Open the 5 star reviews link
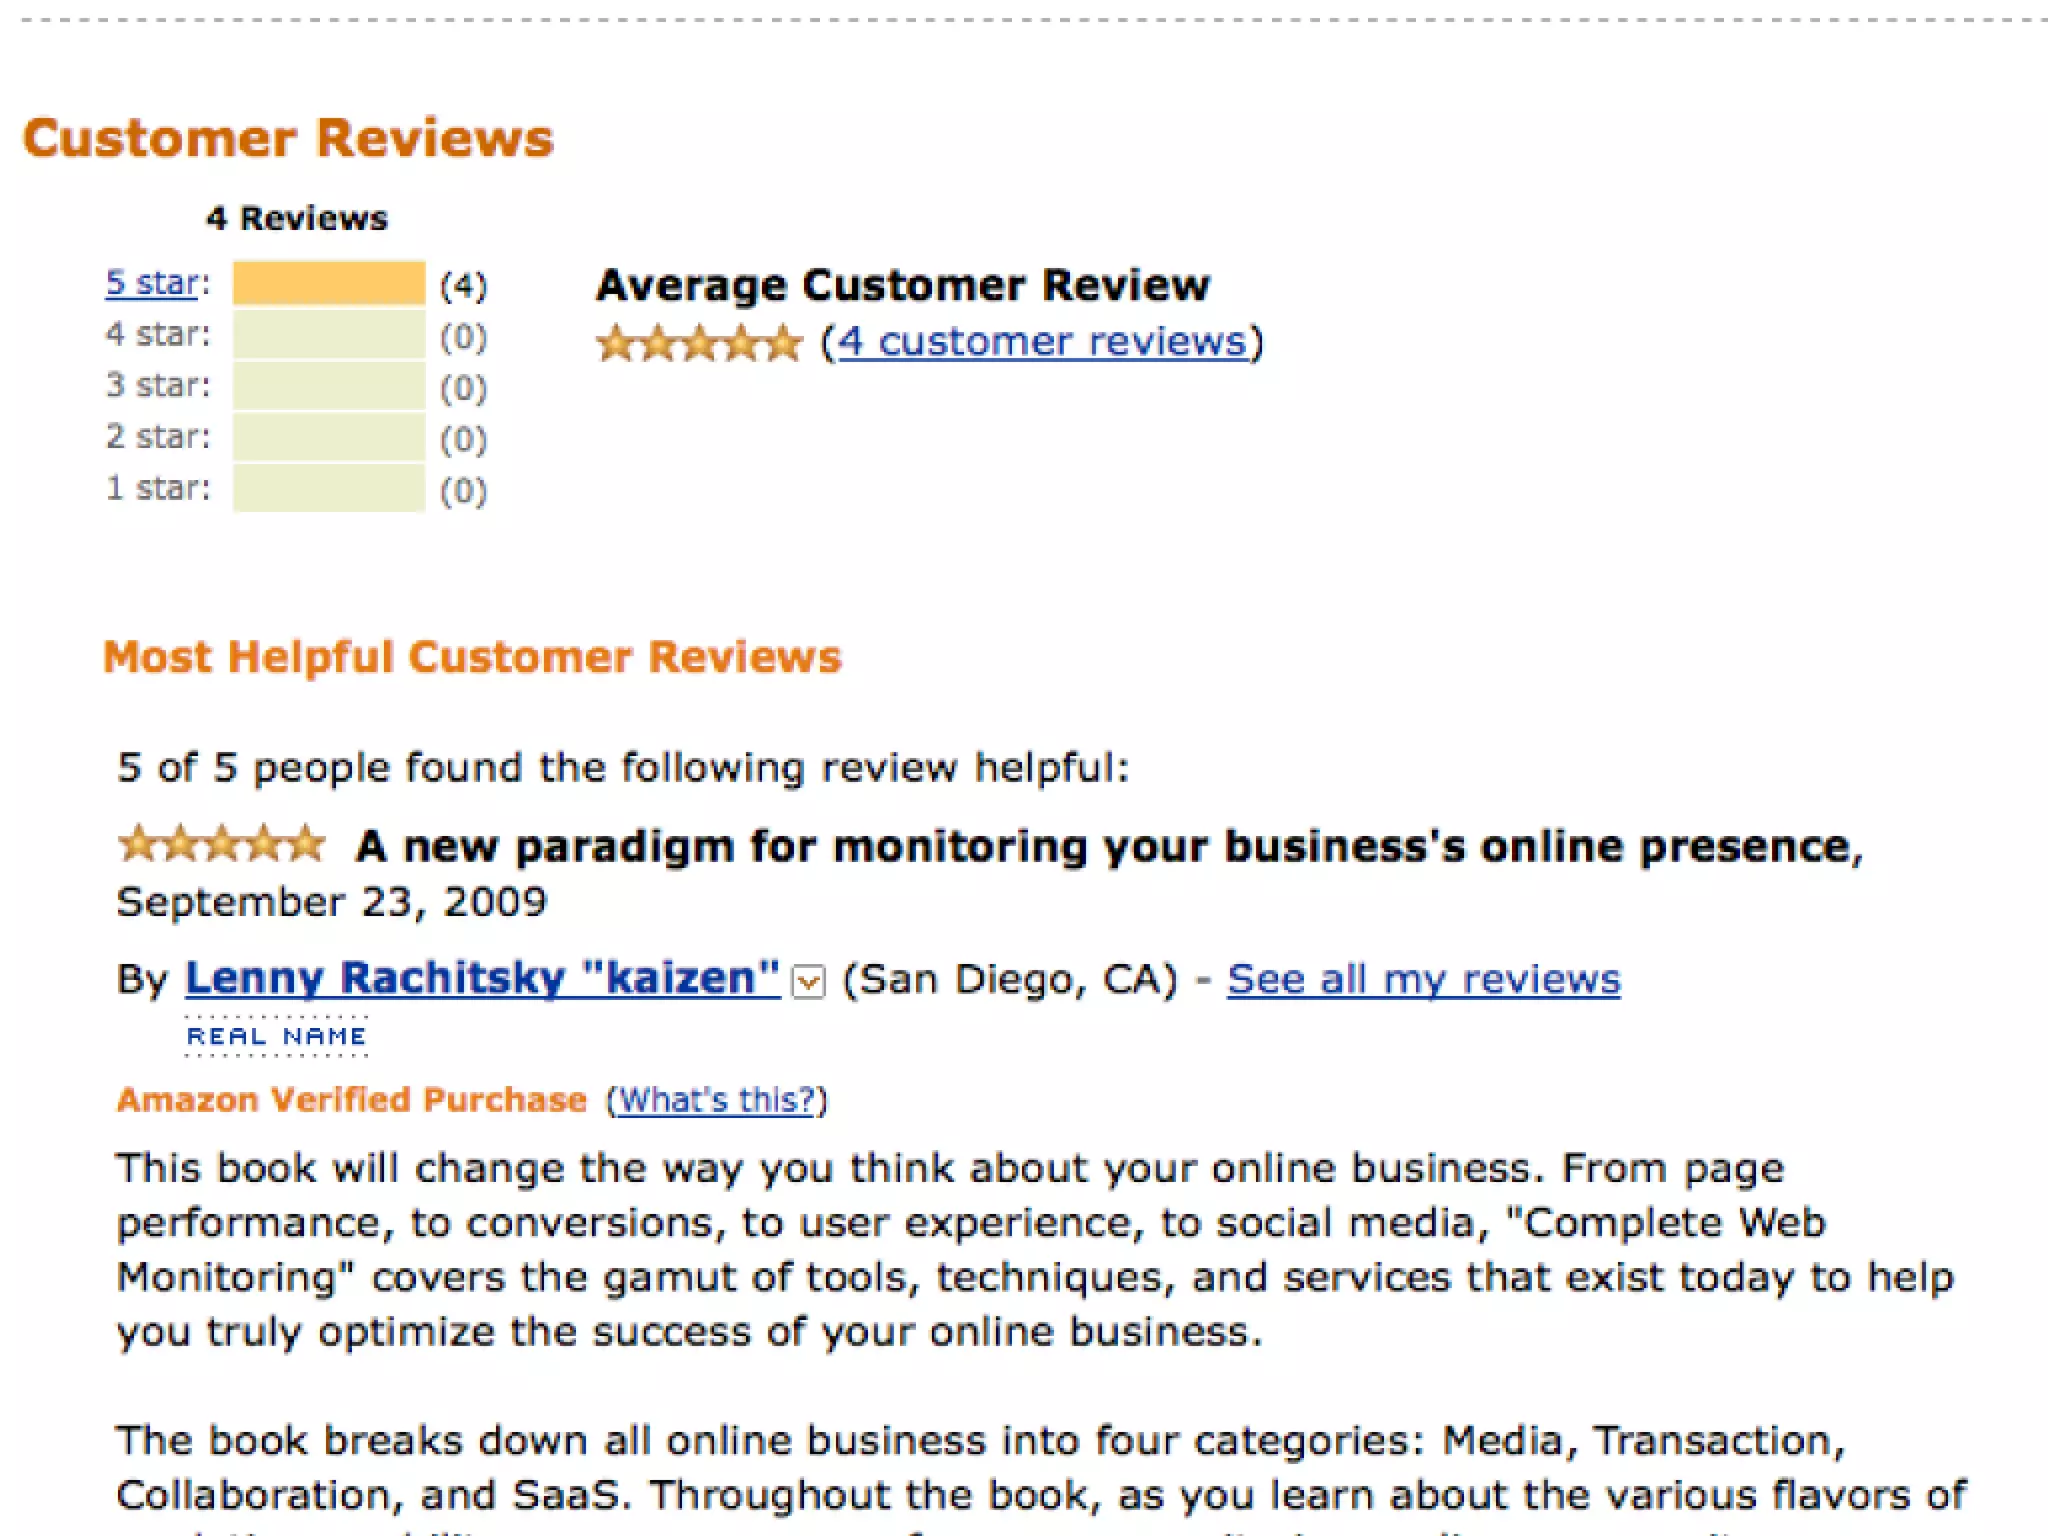Image resolution: width=2048 pixels, height=1536 pixels. [152, 283]
